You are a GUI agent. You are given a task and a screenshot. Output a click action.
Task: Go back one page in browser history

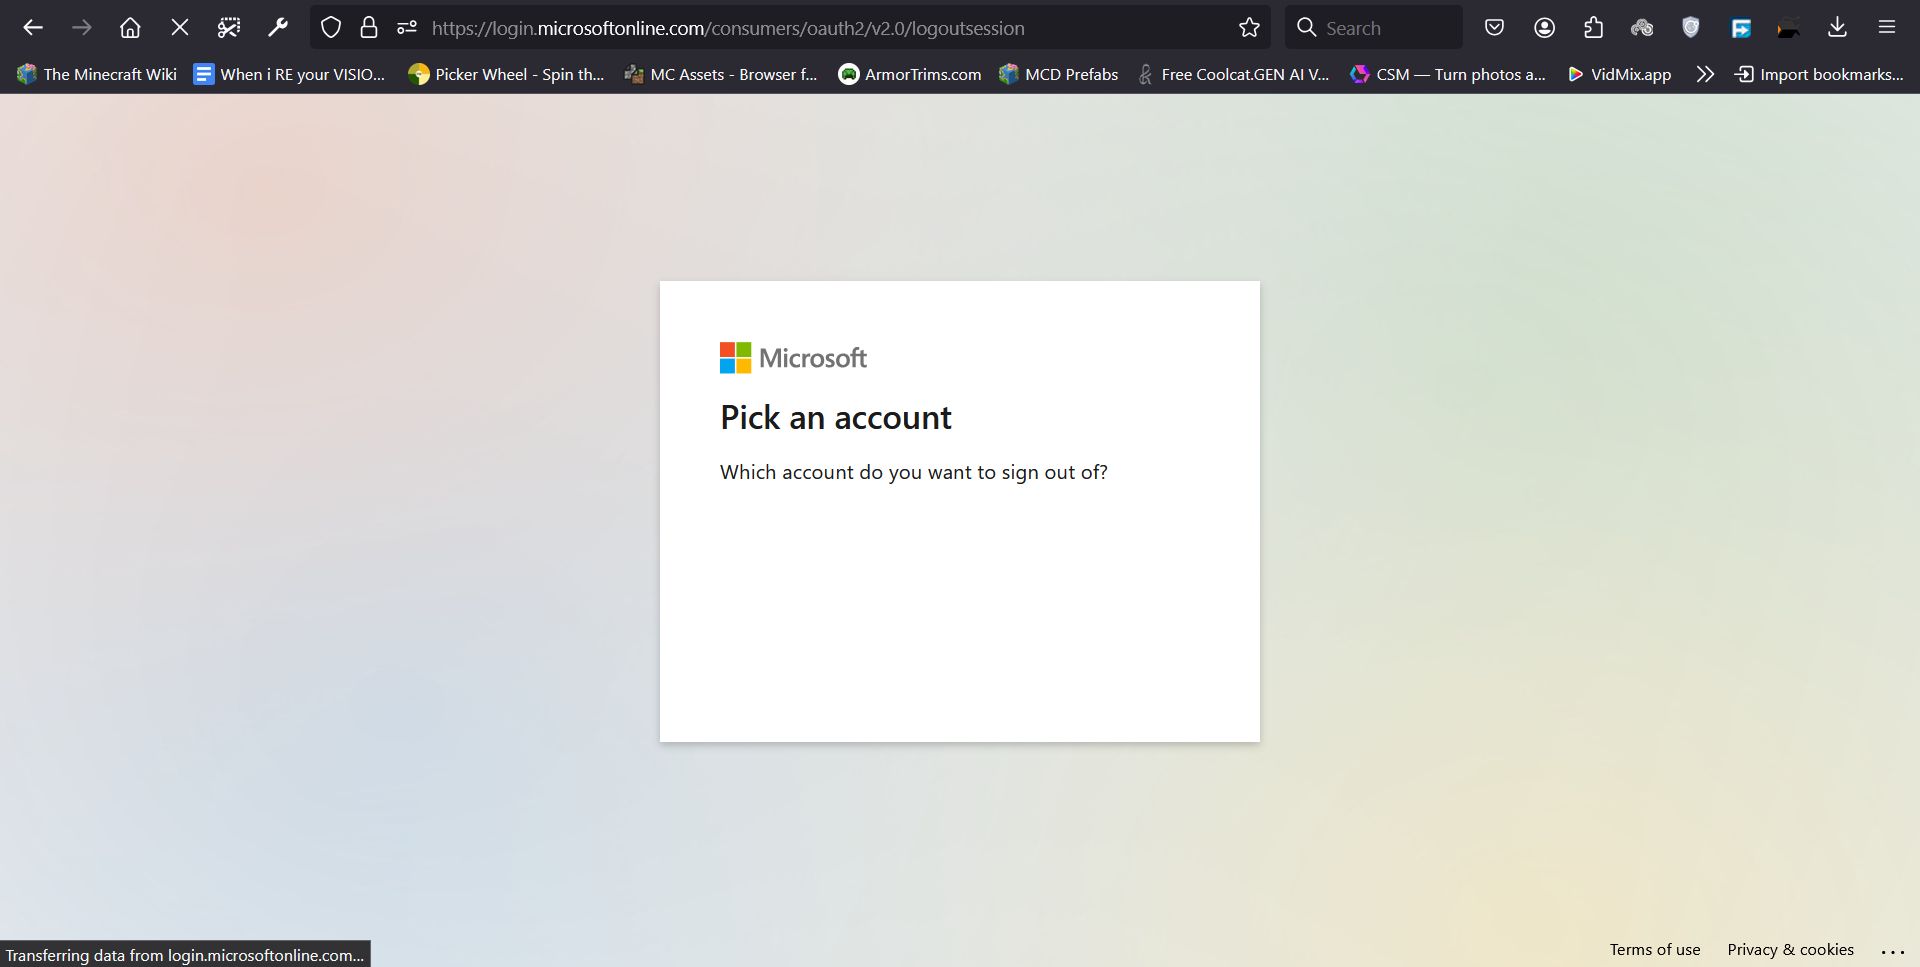coord(33,28)
